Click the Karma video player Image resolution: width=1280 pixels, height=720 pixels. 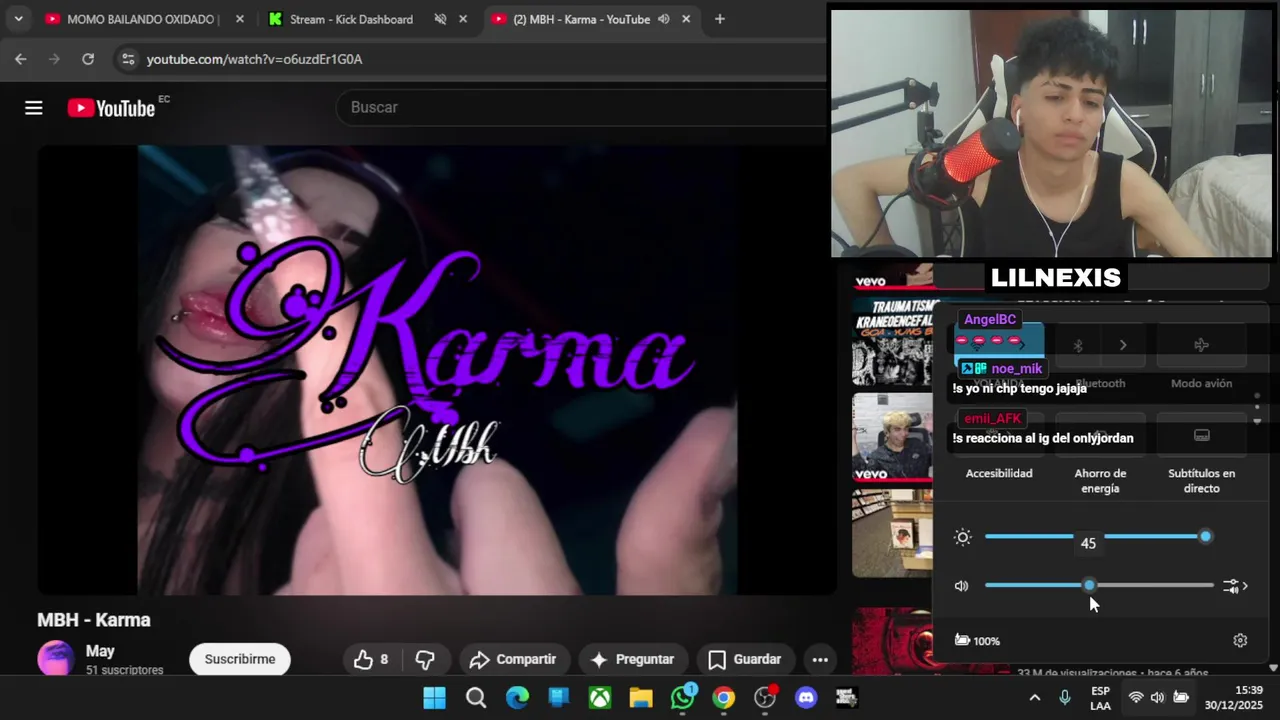click(437, 370)
